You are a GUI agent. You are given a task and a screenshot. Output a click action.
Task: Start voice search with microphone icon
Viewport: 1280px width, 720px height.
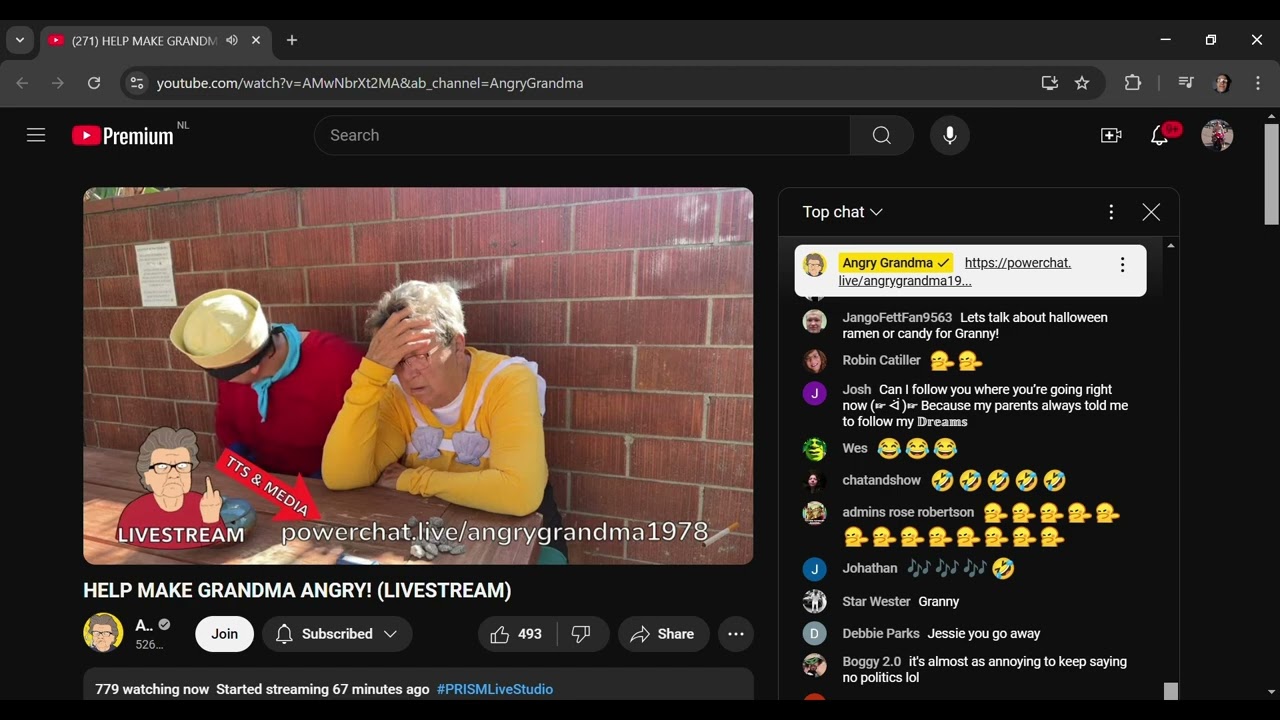(950, 135)
